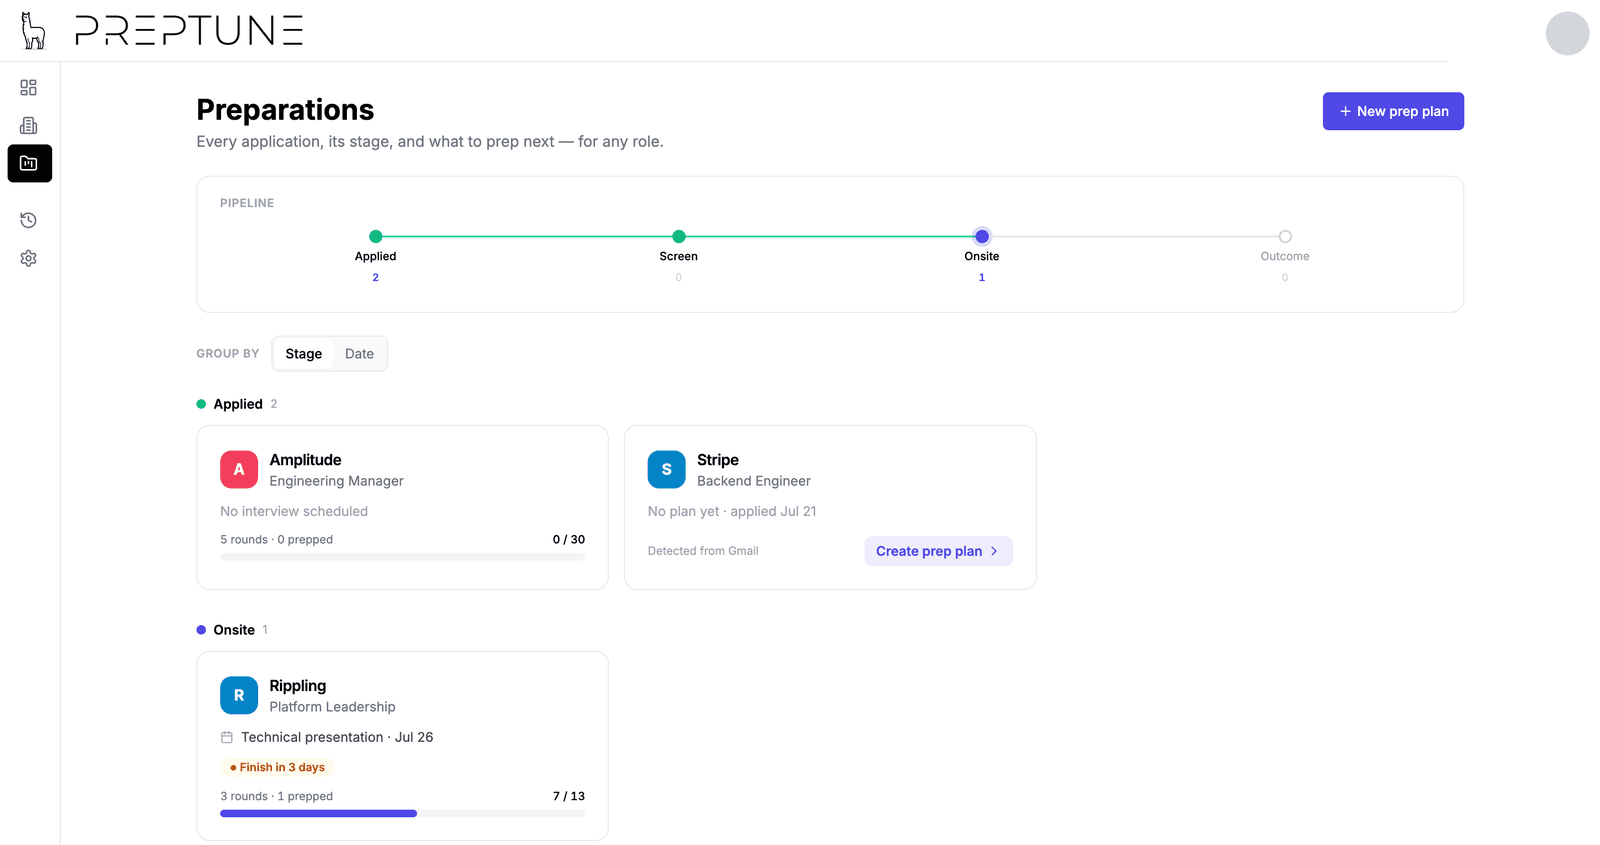
Task: Group preparations by Stage
Action: [x=304, y=354]
